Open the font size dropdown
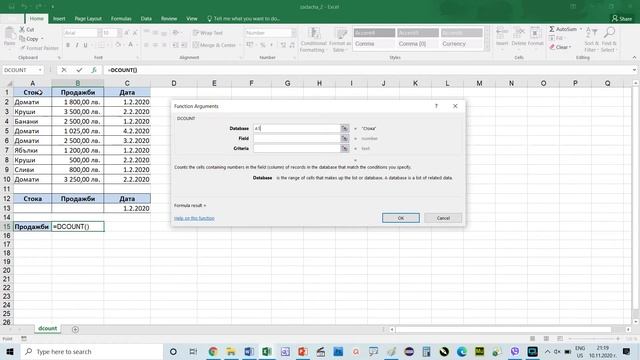This screenshot has height=360, width=640. (x=119, y=33)
